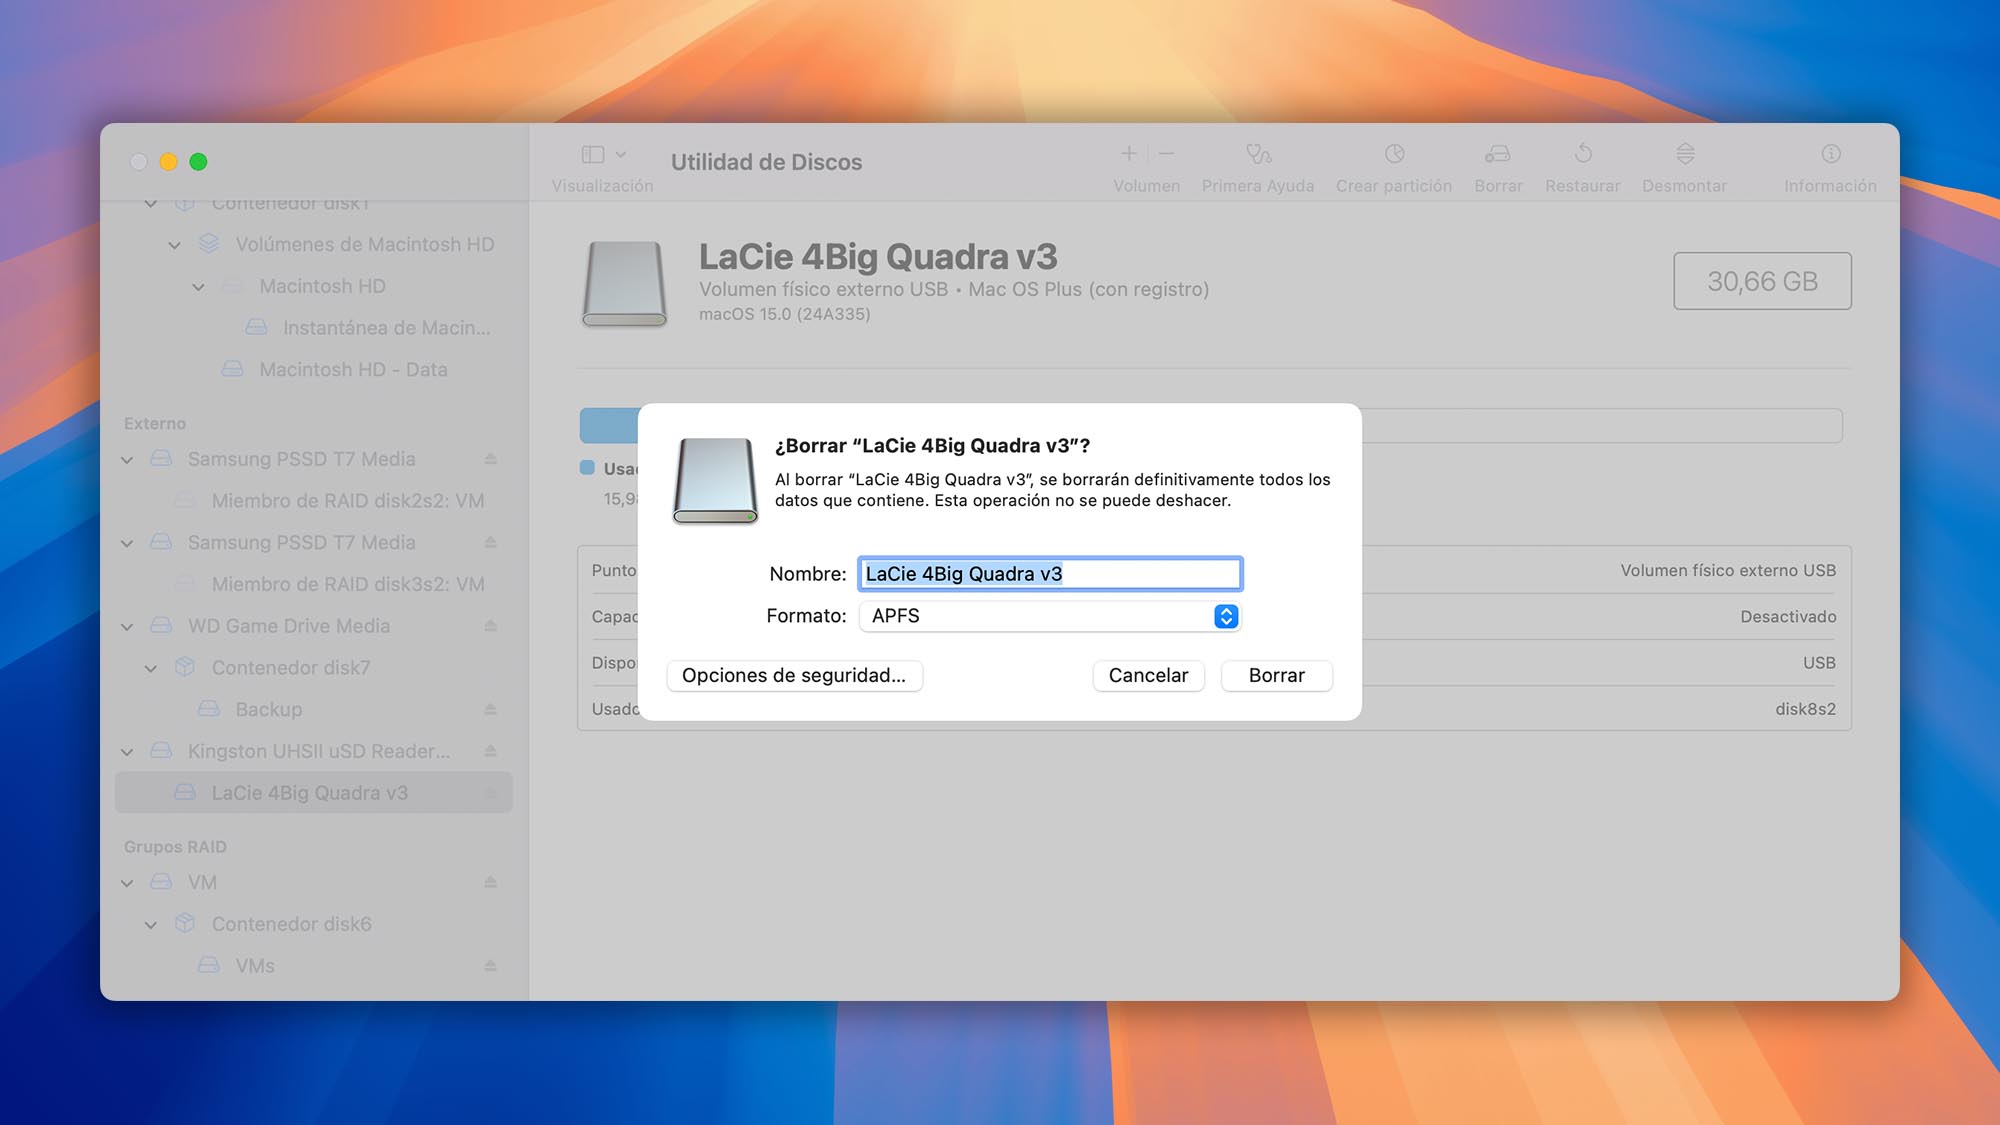Click the Contenedor disk6 container icon
Screen dimensions: 2000x1125
pyautogui.click(x=185, y=924)
